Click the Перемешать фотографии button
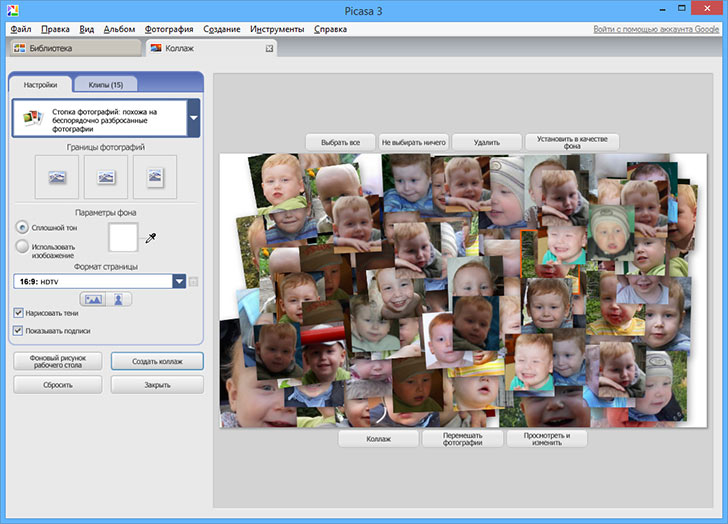Image resolution: width=728 pixels, height=524 pixels. [462, 439]
